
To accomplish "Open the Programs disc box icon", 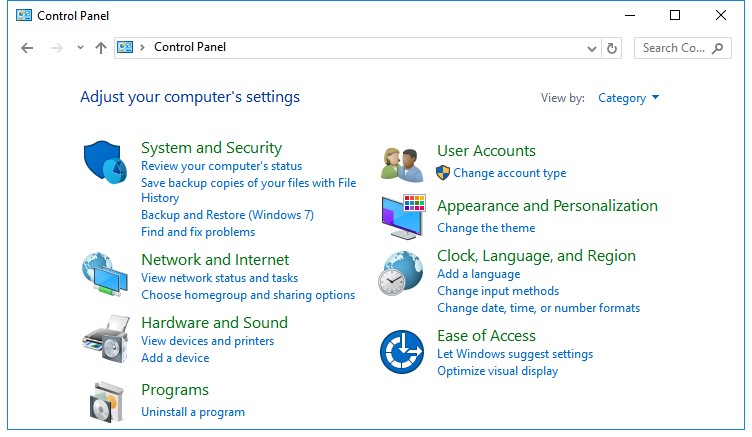I will coord(107,402).
